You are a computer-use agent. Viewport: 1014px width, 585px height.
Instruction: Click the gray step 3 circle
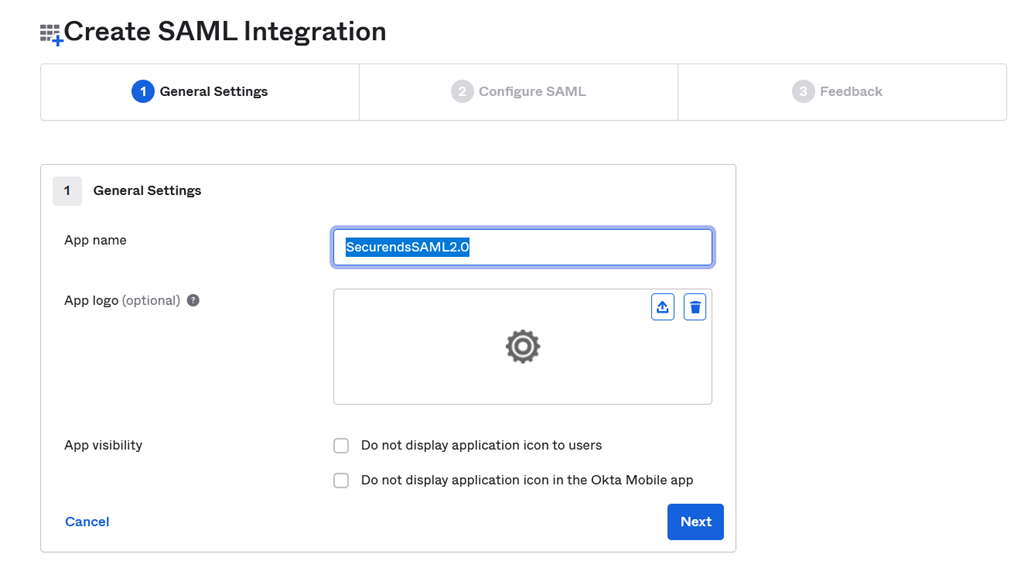pyautogui.click(x=803, y=92)
